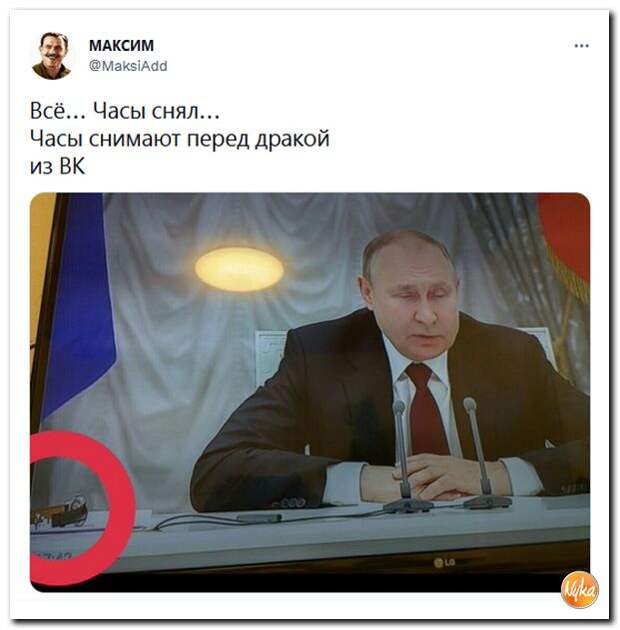Click the orange watermark logo on the image
The image size is (620, 630).
[579, 589]
